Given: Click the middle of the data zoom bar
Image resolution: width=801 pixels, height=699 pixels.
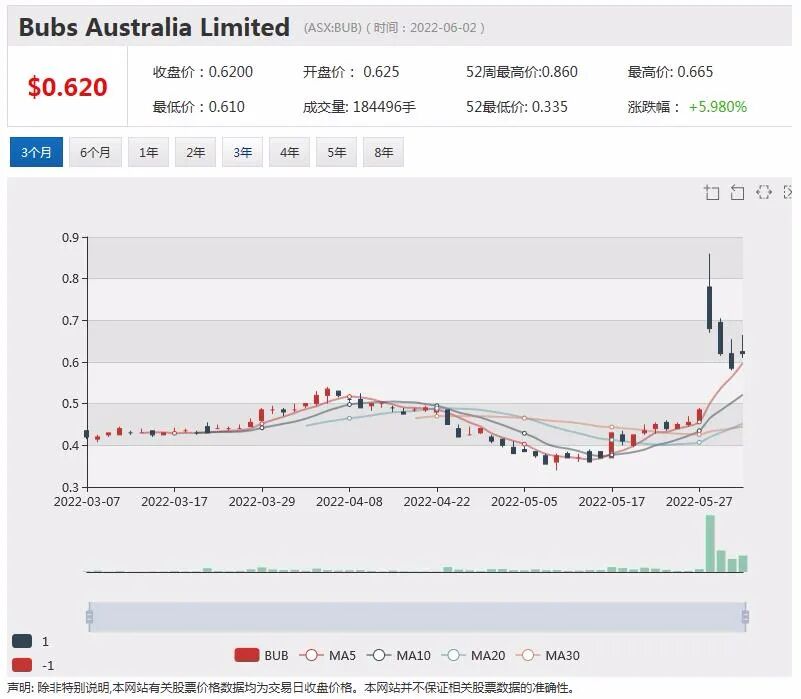Looking at the screenshot, I should tap(417, 617).
